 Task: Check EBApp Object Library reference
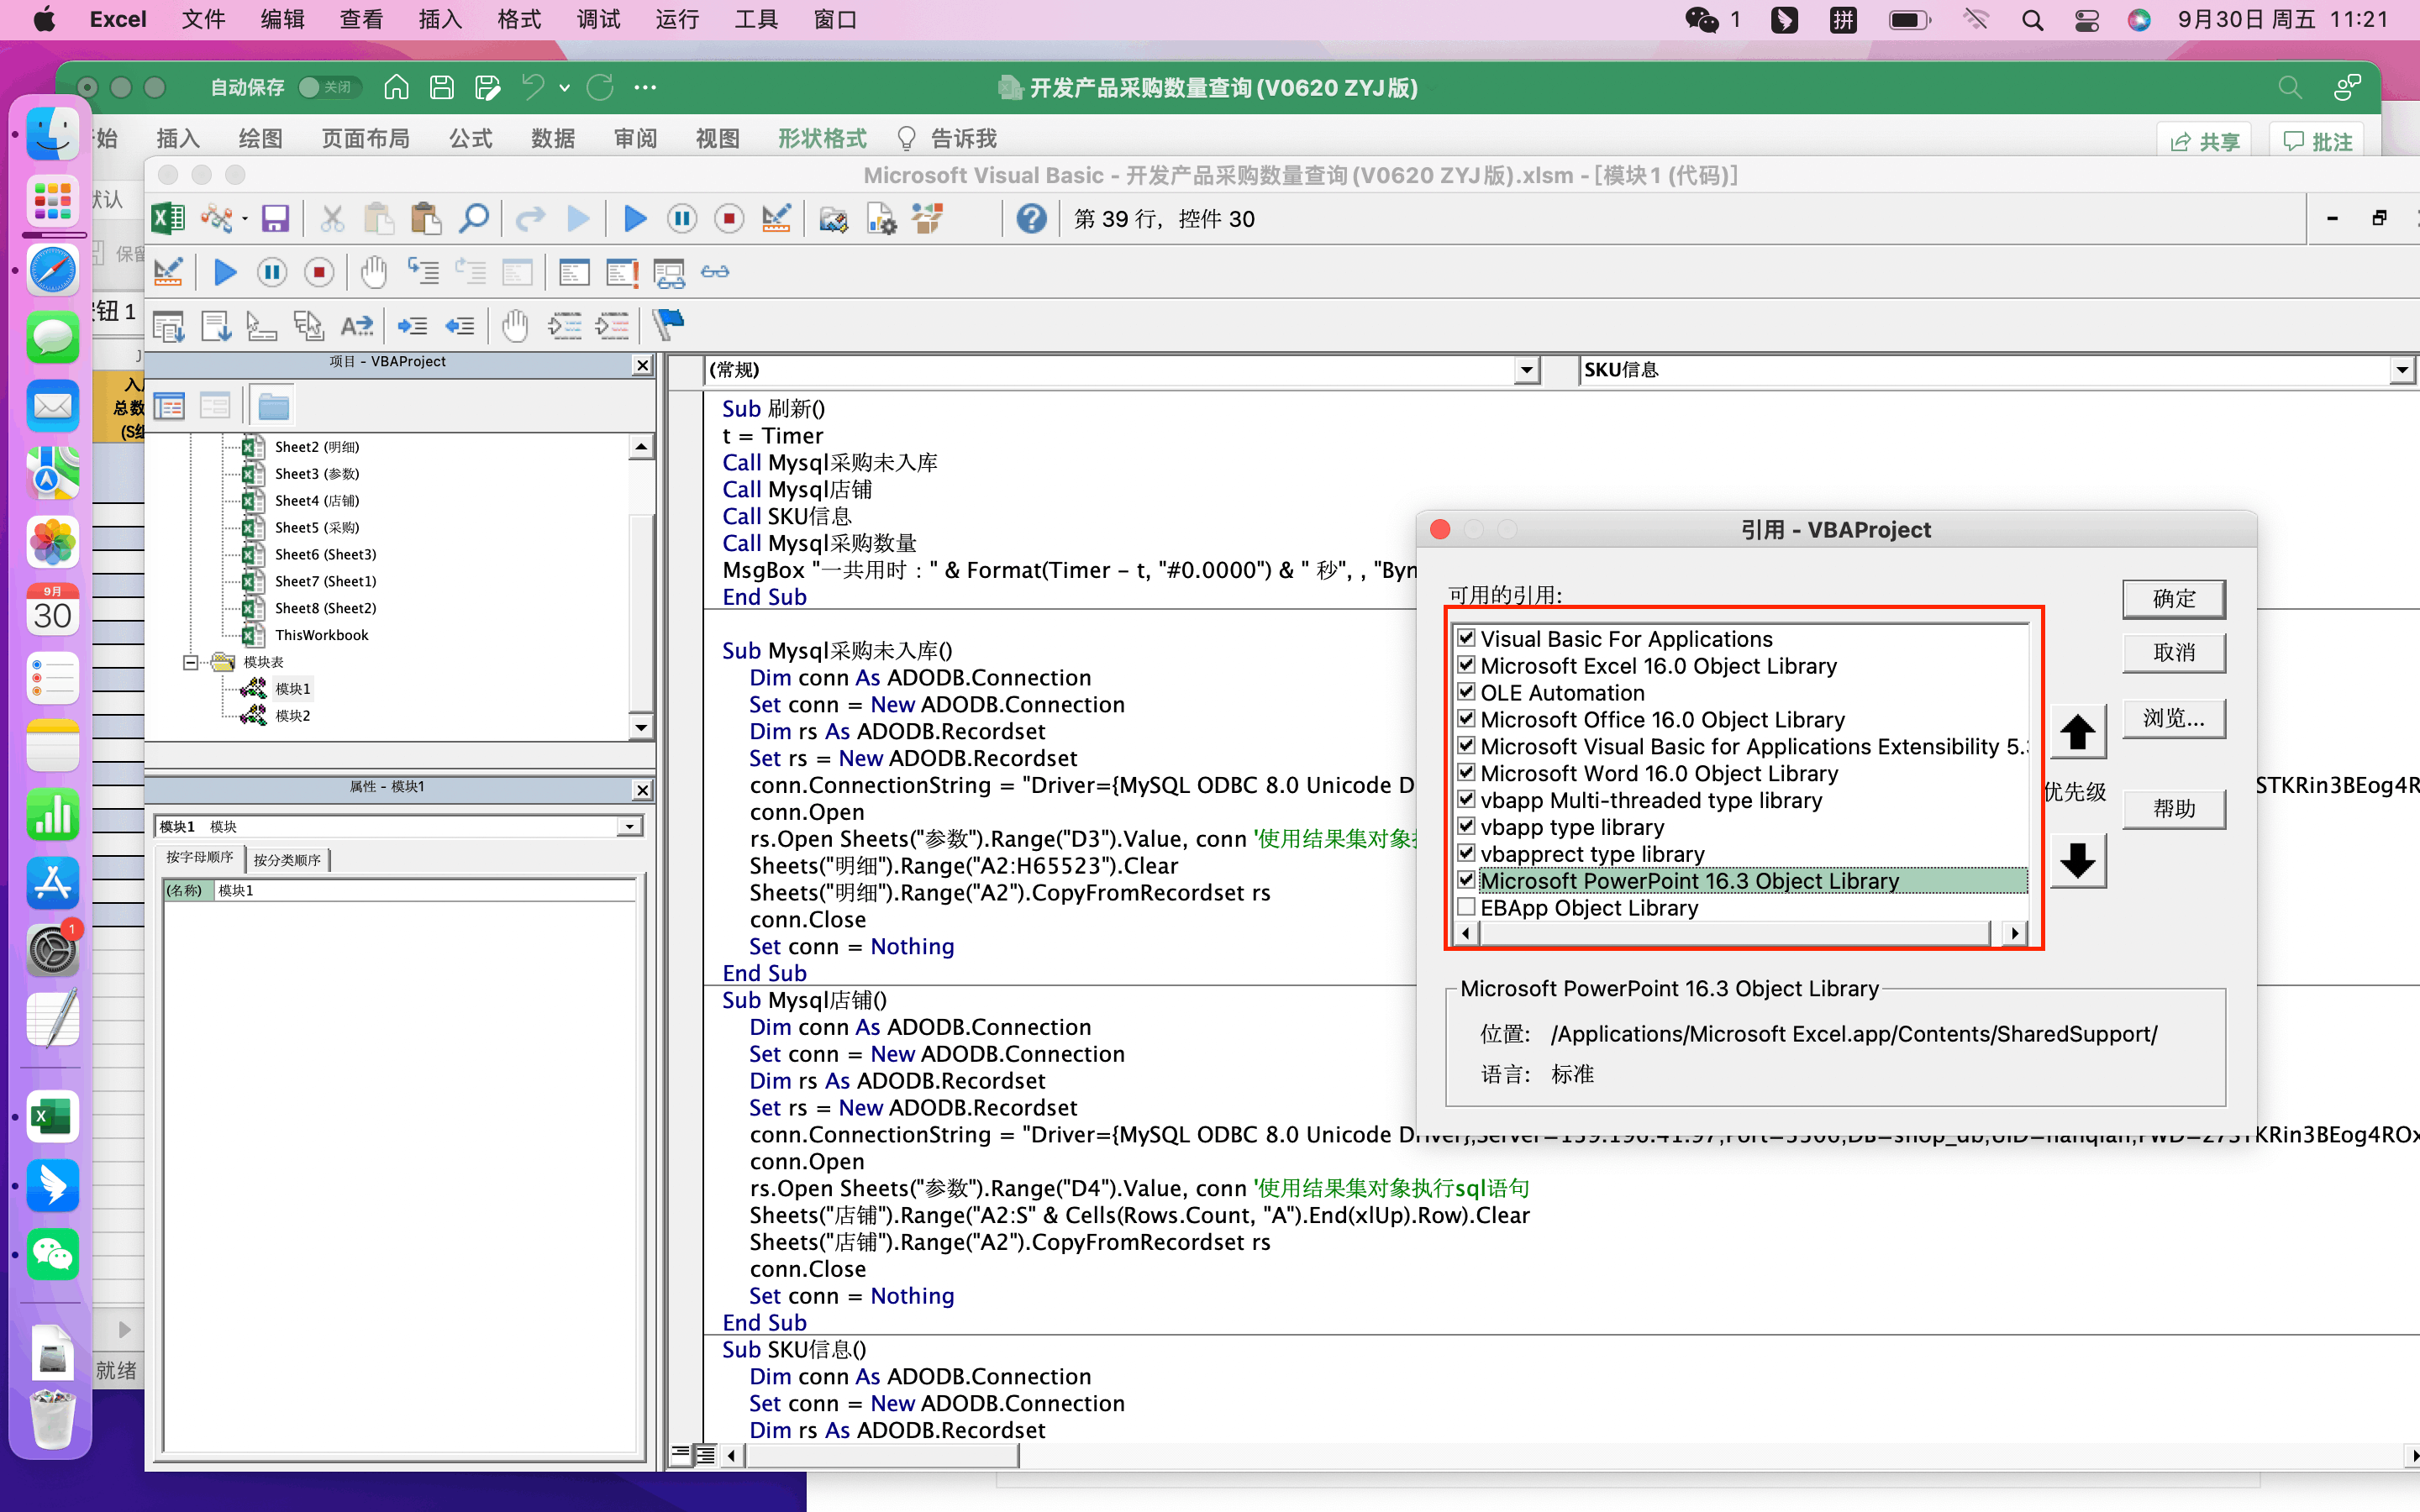(1467, 907)
